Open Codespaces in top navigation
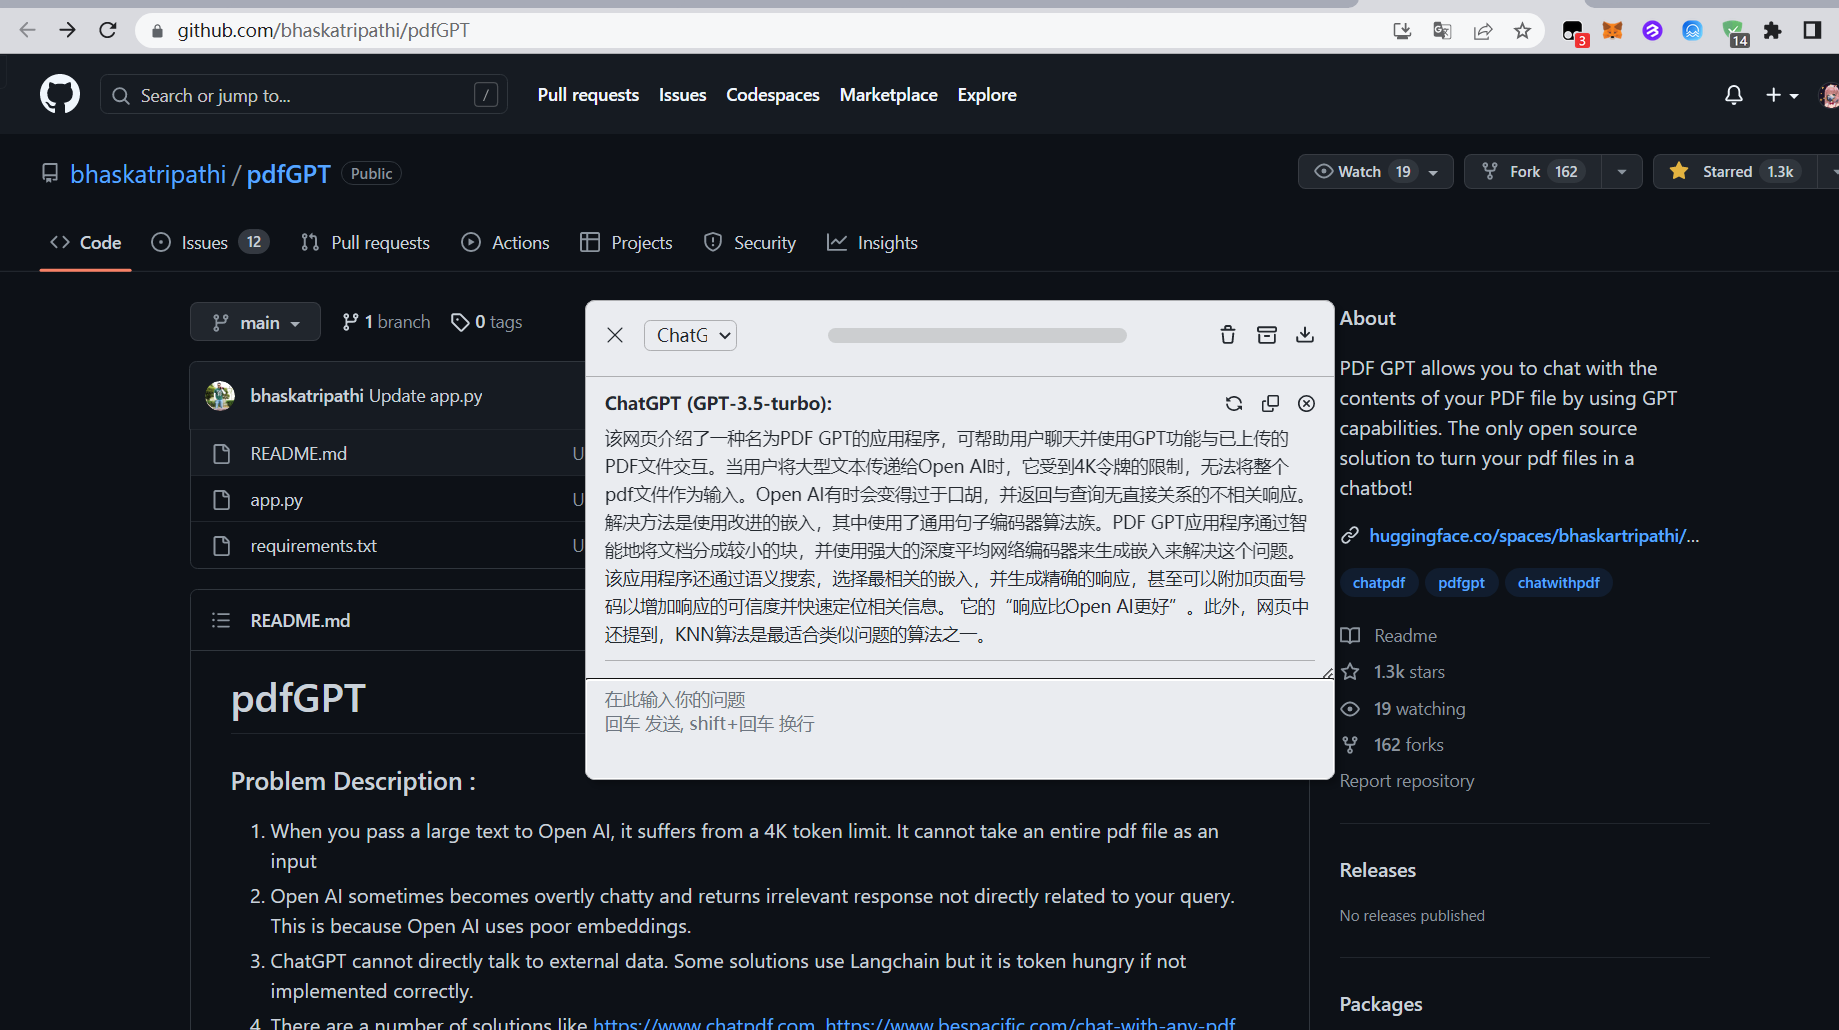Viewport: 1839px width, 1030px height. tap(772, 95)
